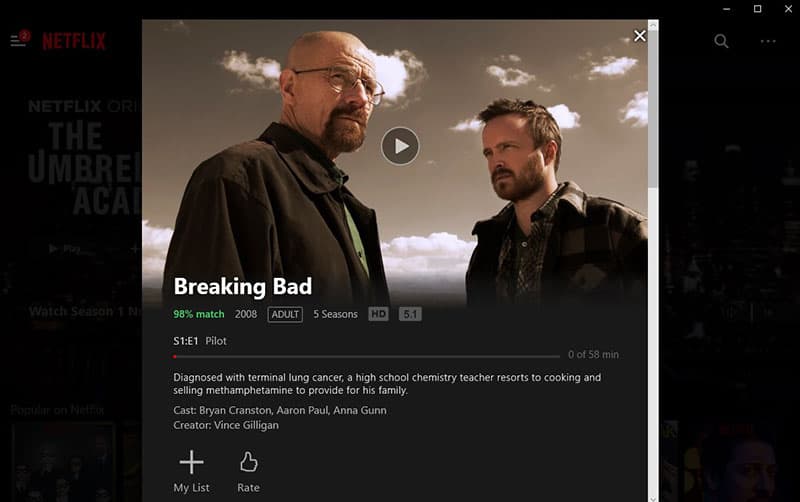Click the S1:E1 Pilot episode label
Image resolution: width=800 pixels, height=502 pixels.
(x=199, y=341)
